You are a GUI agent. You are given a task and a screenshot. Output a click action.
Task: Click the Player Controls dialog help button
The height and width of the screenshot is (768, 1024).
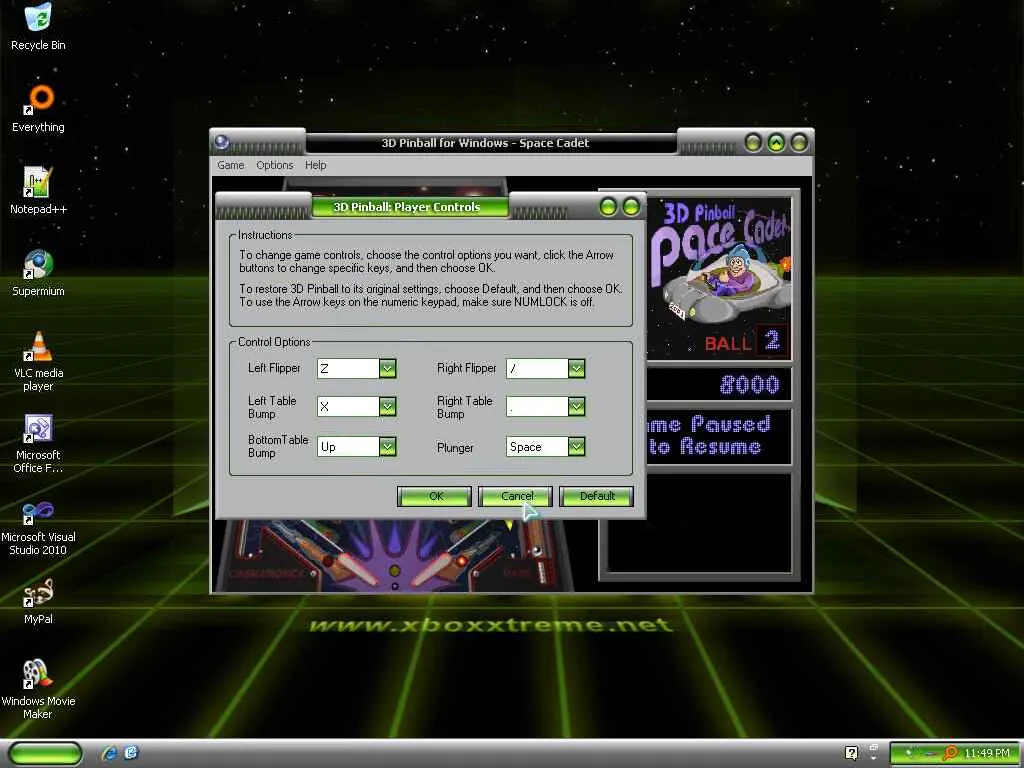point(608,207)
